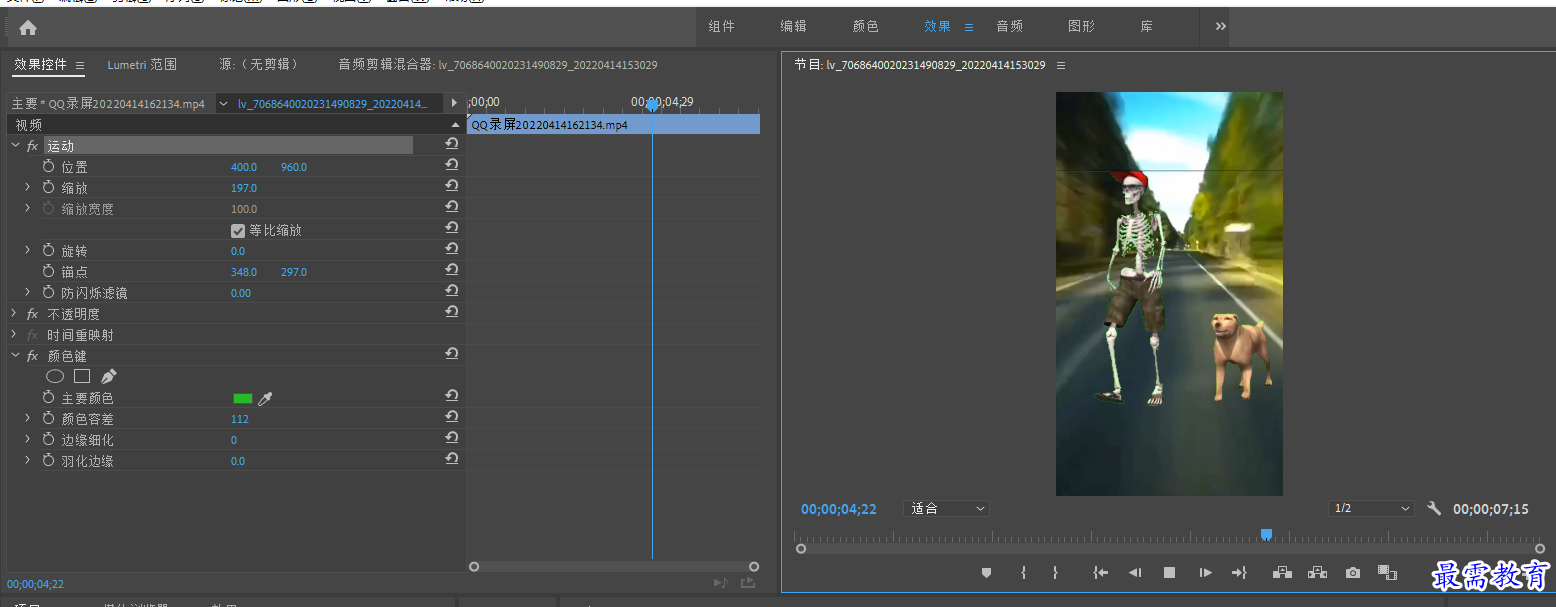The image size is (1556, 607).
Task: Reset the 颜色键 effect
Action: [x=452, y=355]
